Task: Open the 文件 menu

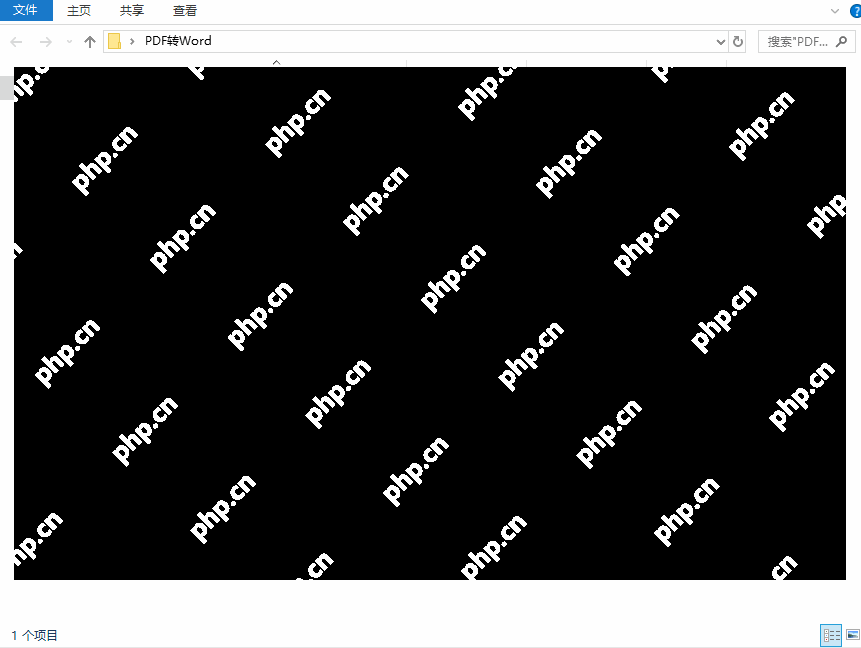Action: pos(26,11)
